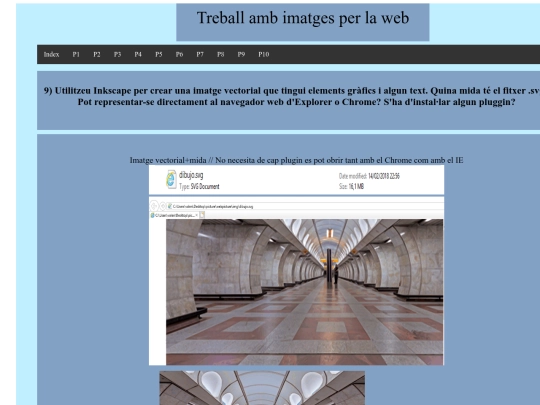Open the P7 menu link
540x405 pixels.
coord(200,54)
